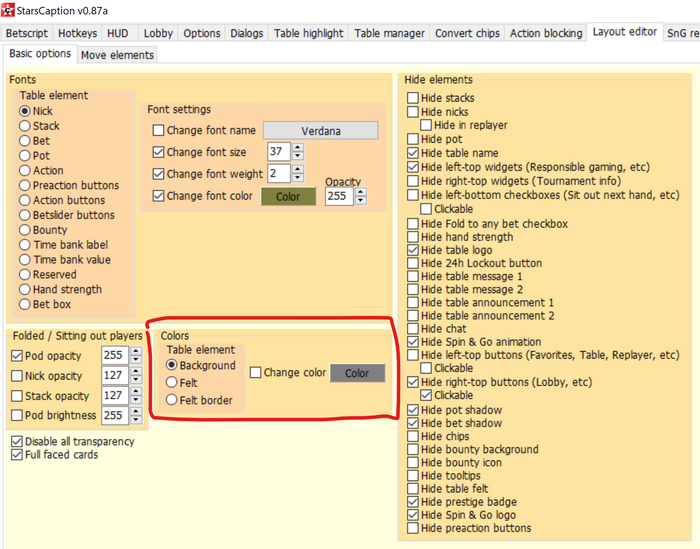Open the Table manager tab
This screenshot has width=700, height=549.
coord(389,33)
